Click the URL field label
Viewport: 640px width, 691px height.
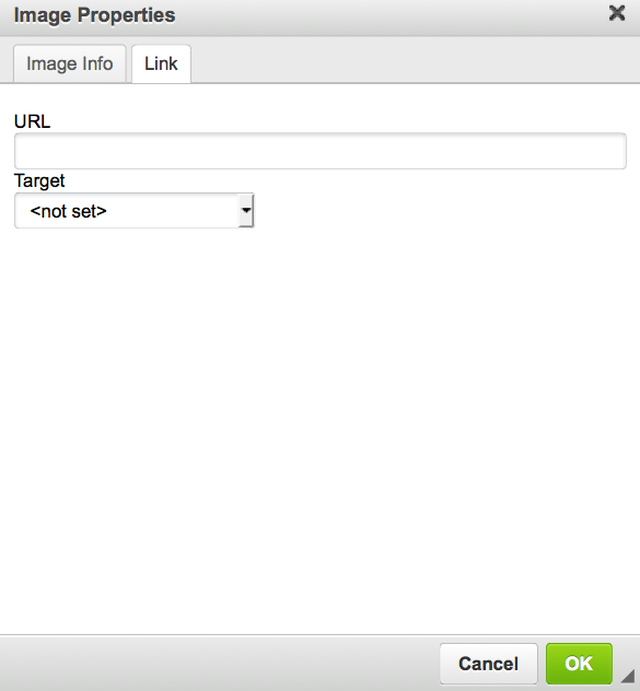tap(32, 122)
